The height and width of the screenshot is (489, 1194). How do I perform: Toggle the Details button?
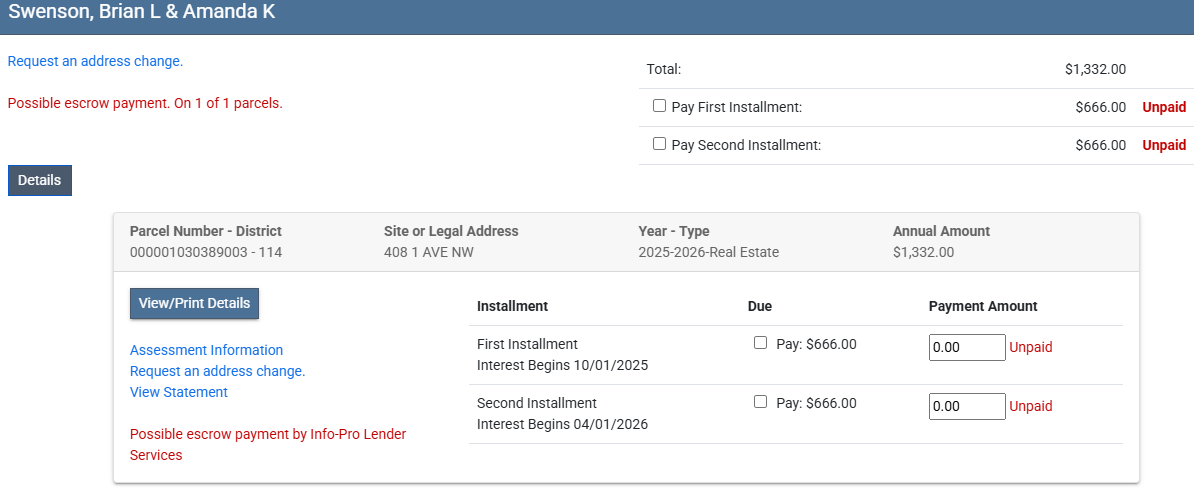coord(40,181)
